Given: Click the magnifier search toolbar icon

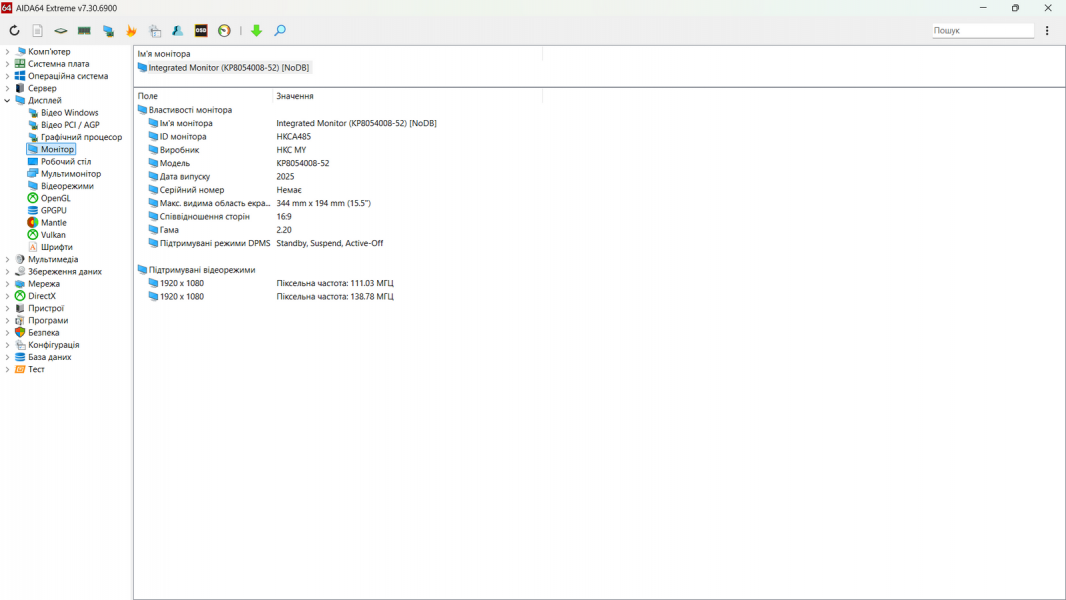Looking at the screenshot, I should (x=279, y=31).
